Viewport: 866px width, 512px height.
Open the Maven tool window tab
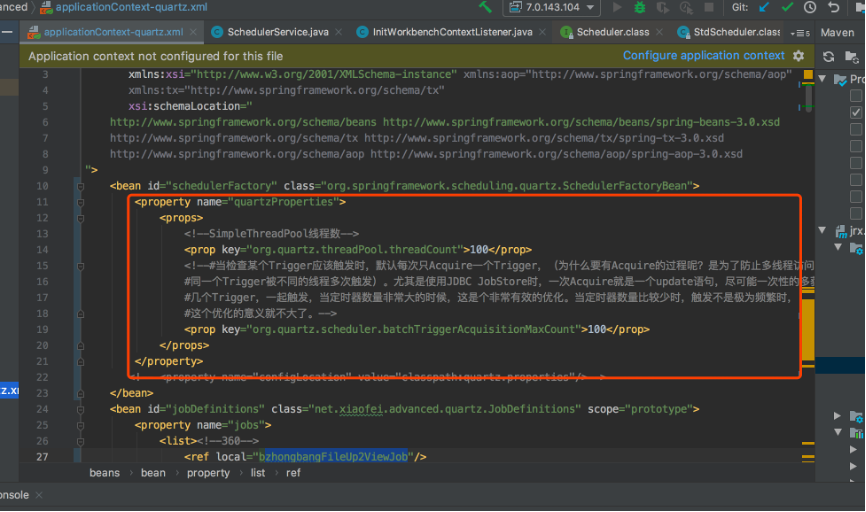coord(837,33)
